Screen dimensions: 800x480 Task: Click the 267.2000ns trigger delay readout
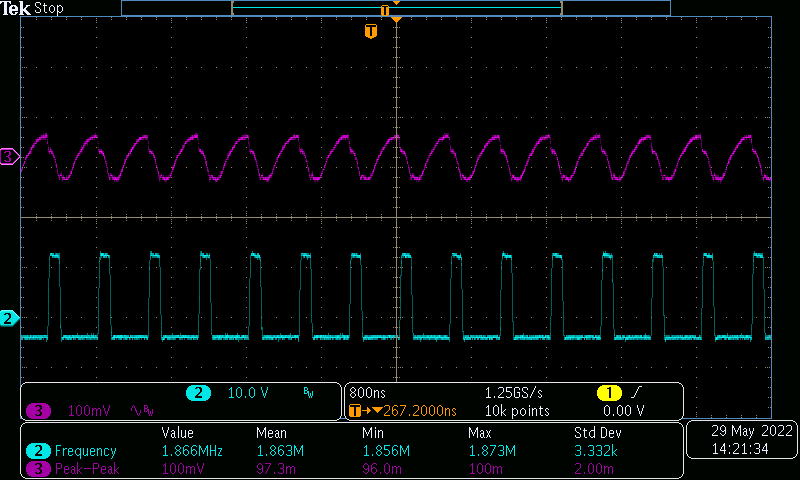click(x=420, y=411)
